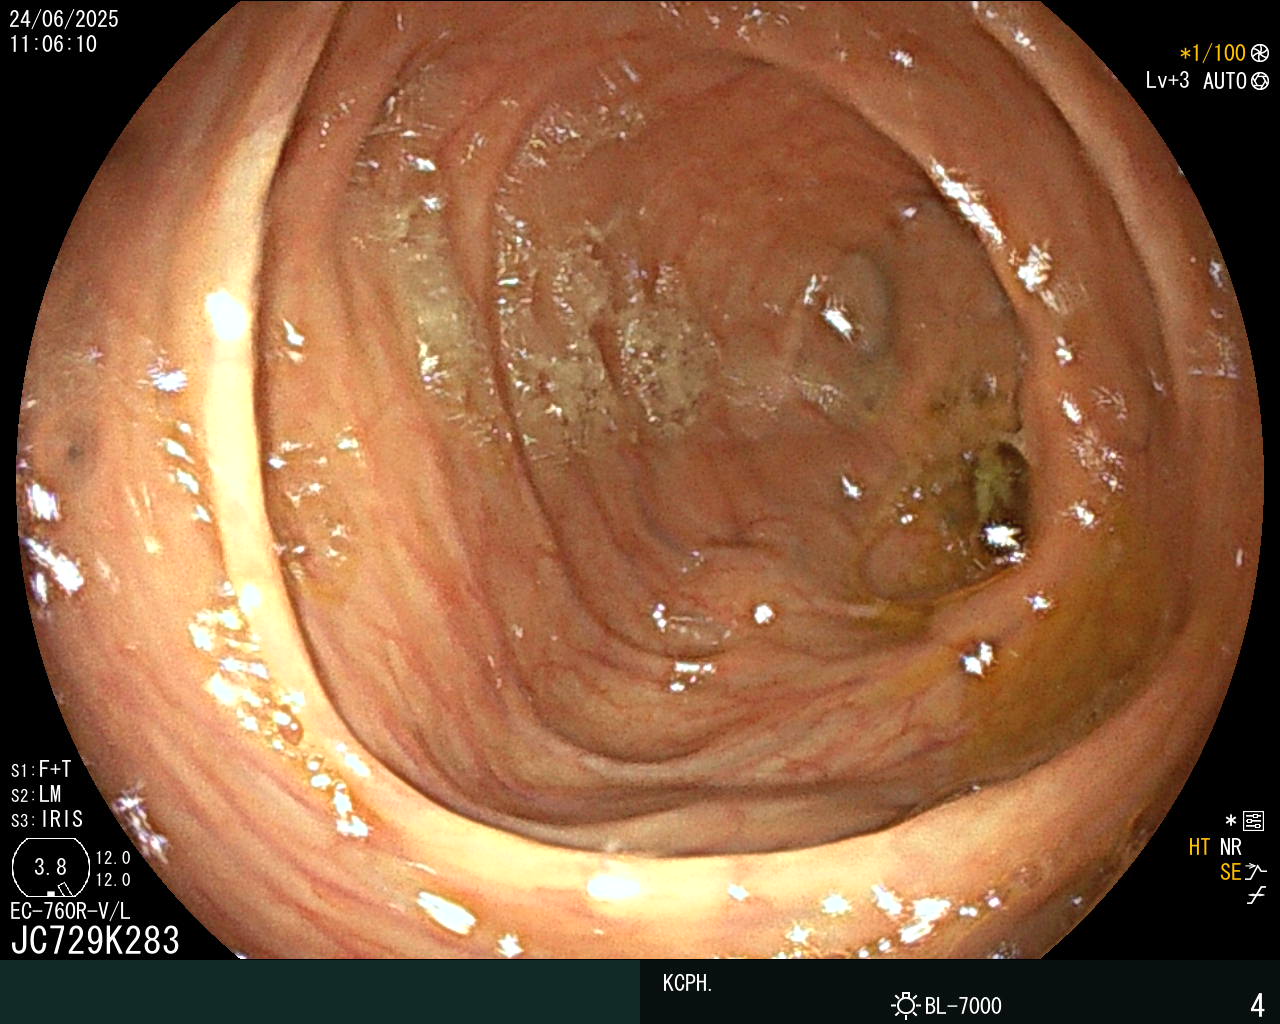Click the AUTO iris mode label
Viewport: 1280px width, 1024px height.
tap(1224, 81)
